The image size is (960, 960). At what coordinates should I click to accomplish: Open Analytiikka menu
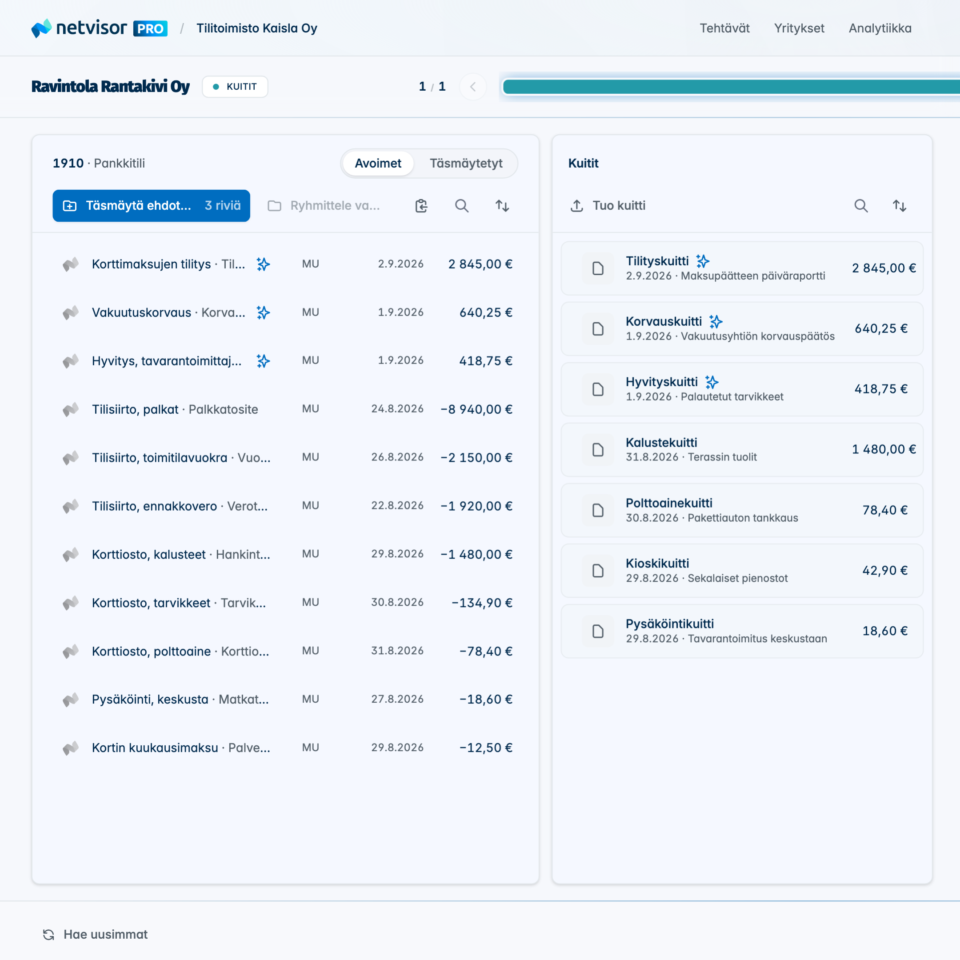(x=880, y=28)
